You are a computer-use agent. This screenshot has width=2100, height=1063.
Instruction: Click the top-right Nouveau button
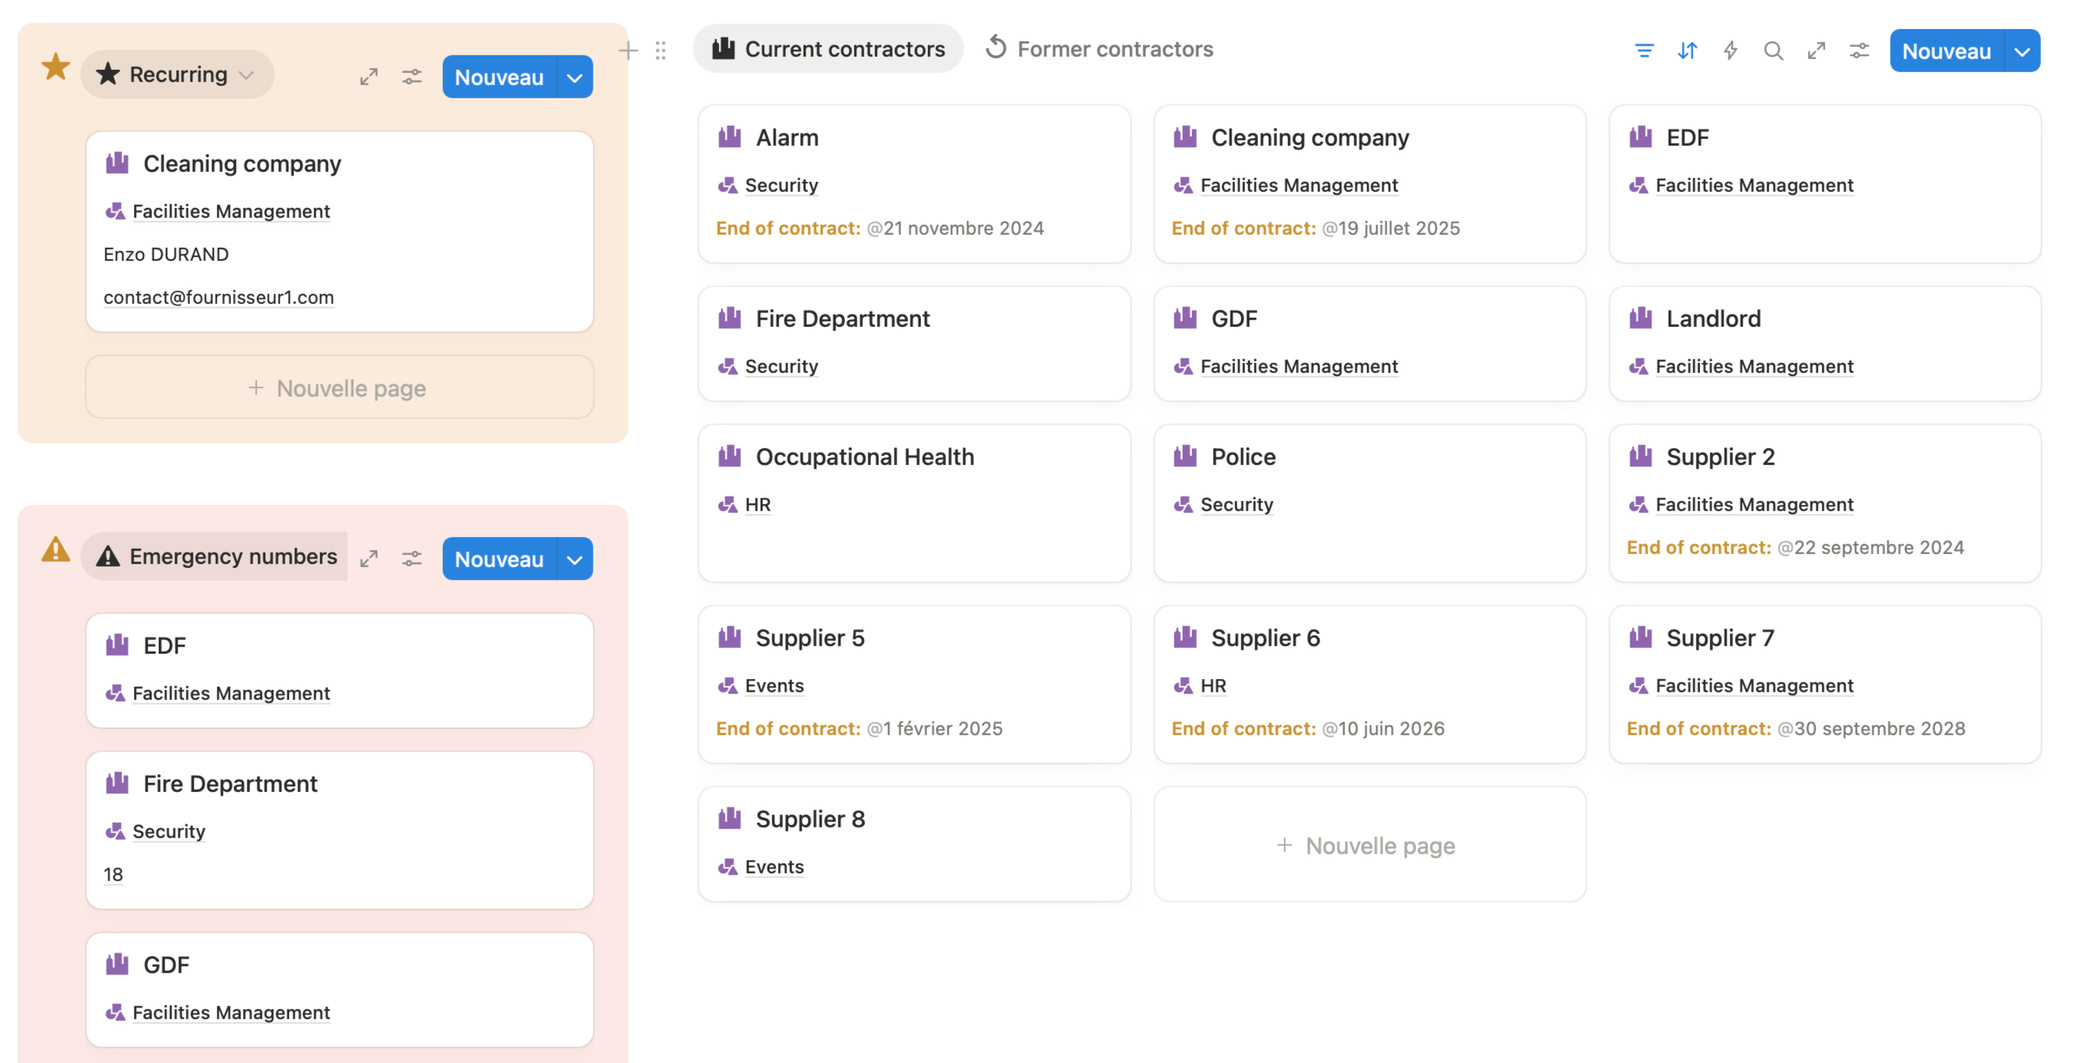[x=1946, y=51]
